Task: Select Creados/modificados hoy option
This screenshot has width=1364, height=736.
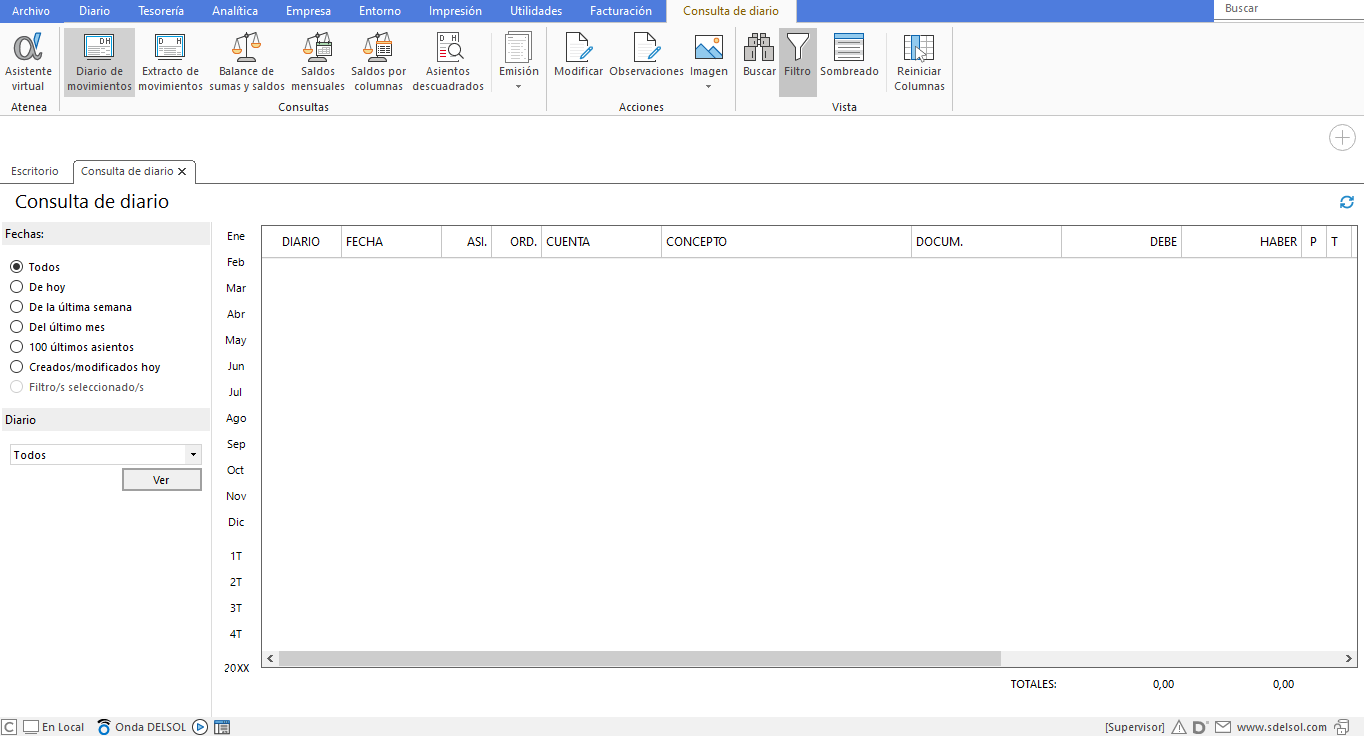Action: click(x=16, y=367)
